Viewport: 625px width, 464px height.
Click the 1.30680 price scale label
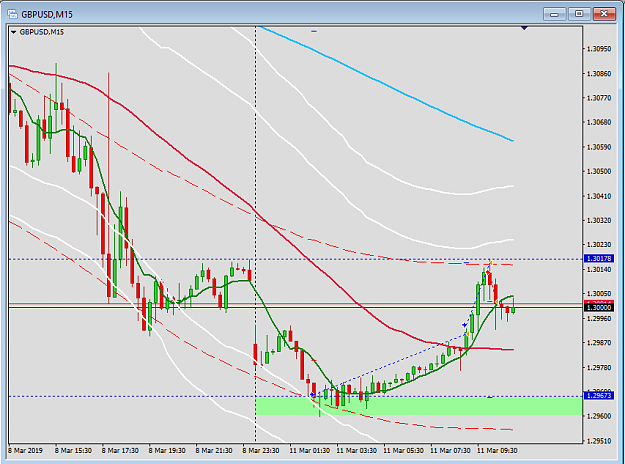(599, 122)
